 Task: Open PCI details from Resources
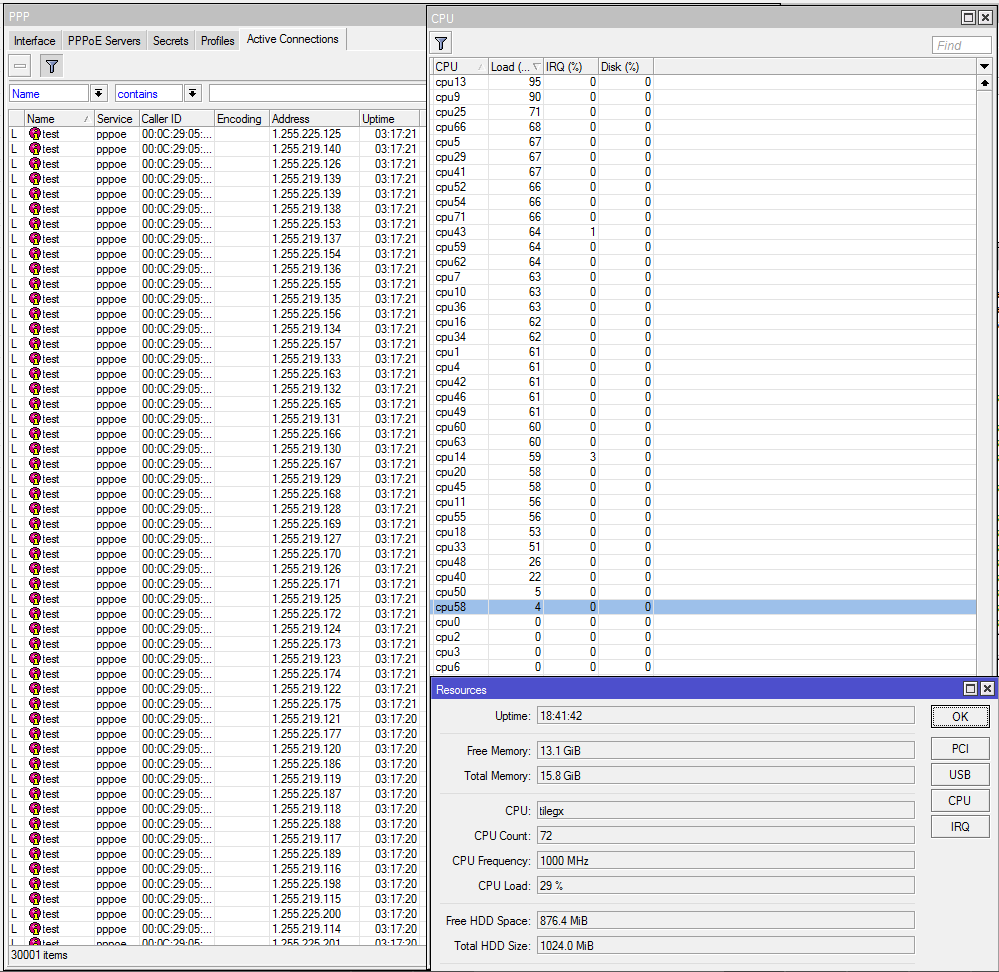pyautogui.click(x=960, y=748)
